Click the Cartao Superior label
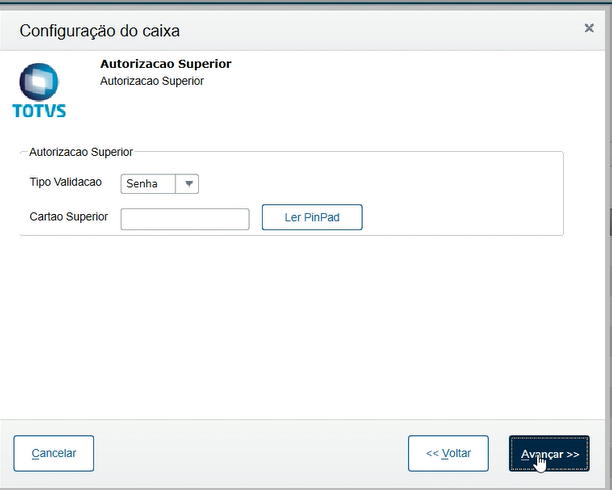 pyautogui.click(x=69, y=217)
